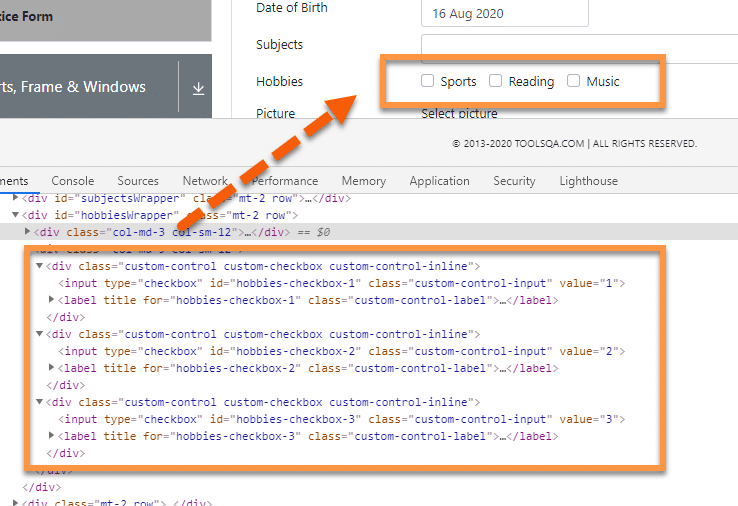Open the Application tab

[439, 181]
